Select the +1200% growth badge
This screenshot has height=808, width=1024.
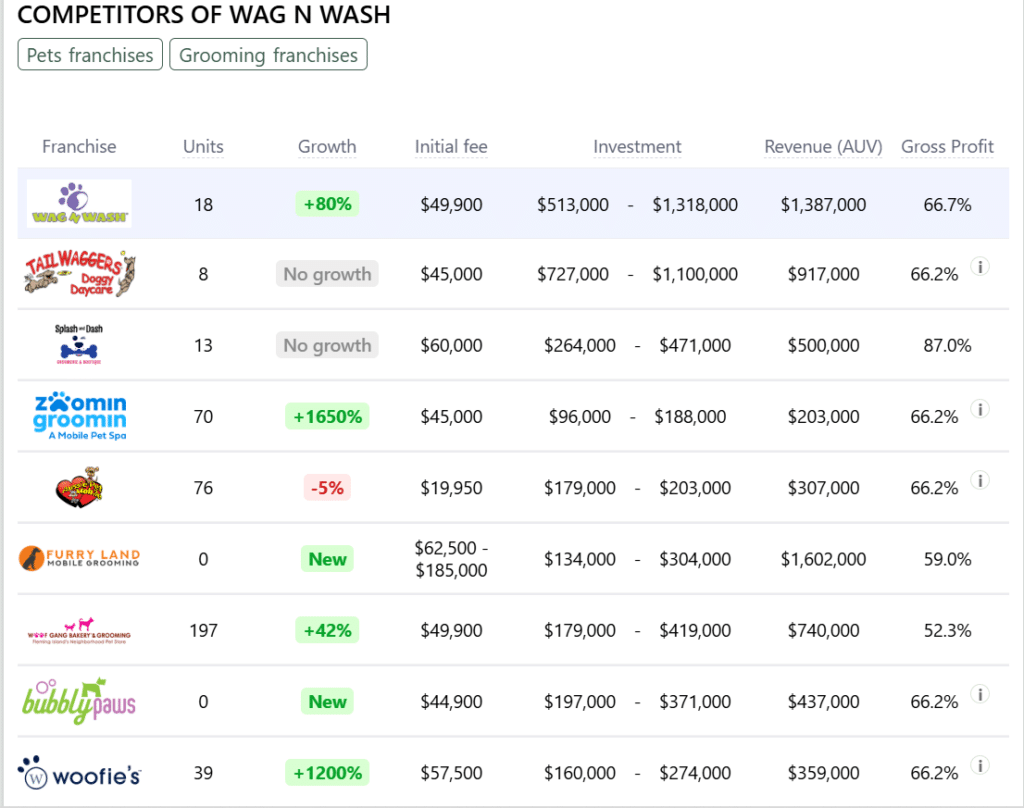pos(327,773)
